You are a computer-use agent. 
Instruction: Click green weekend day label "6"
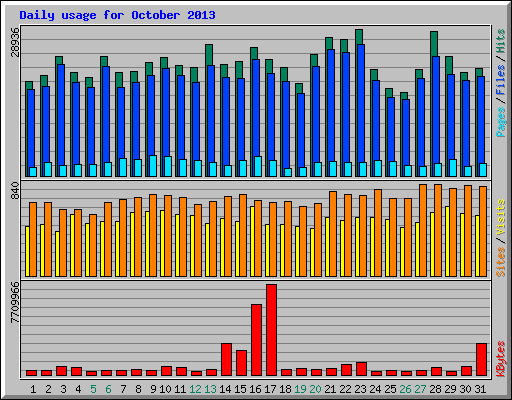click(108, 389)
